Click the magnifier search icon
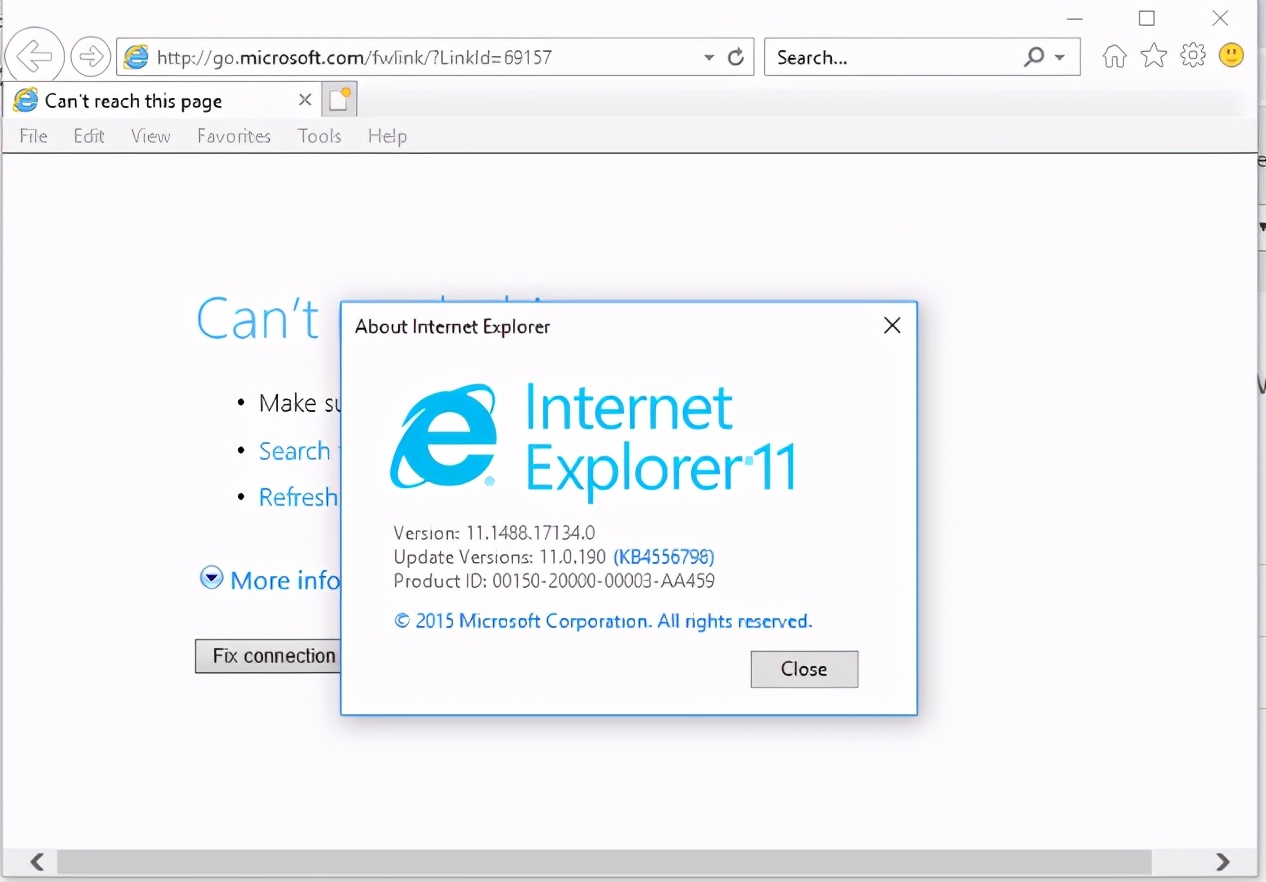The height and width of the screenshot is (882, 1266). point(1034,57)
